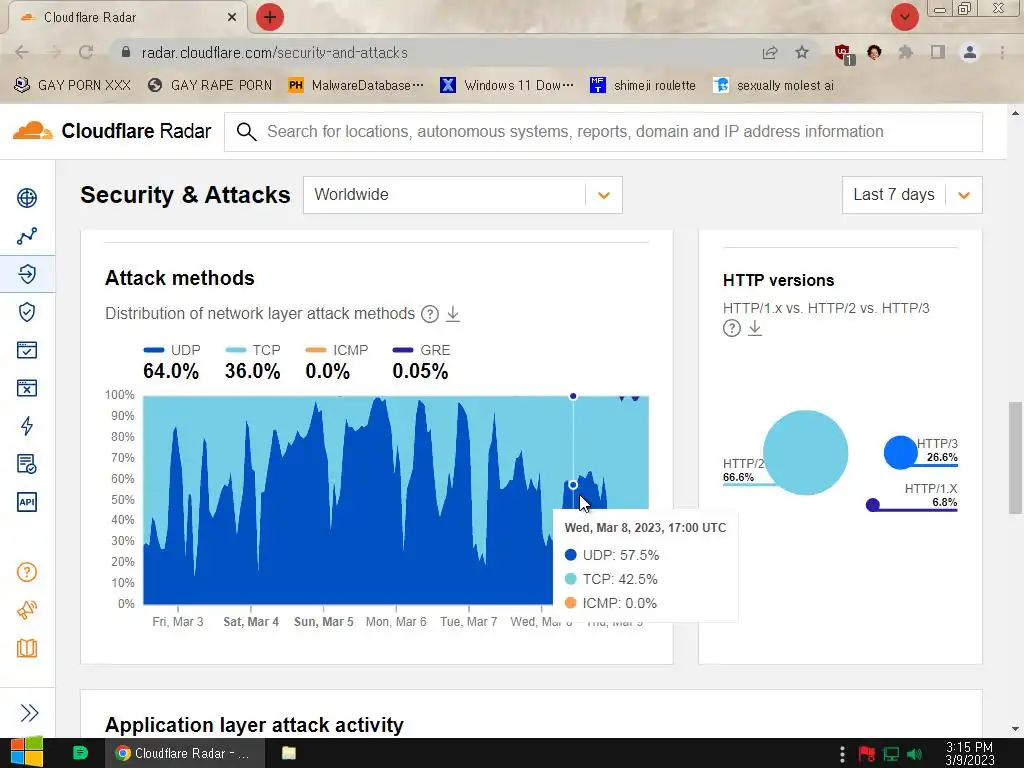Select the Cloudflare Radar browser tab
This screenshot has width=1024, height=768.
pos(127,18)
